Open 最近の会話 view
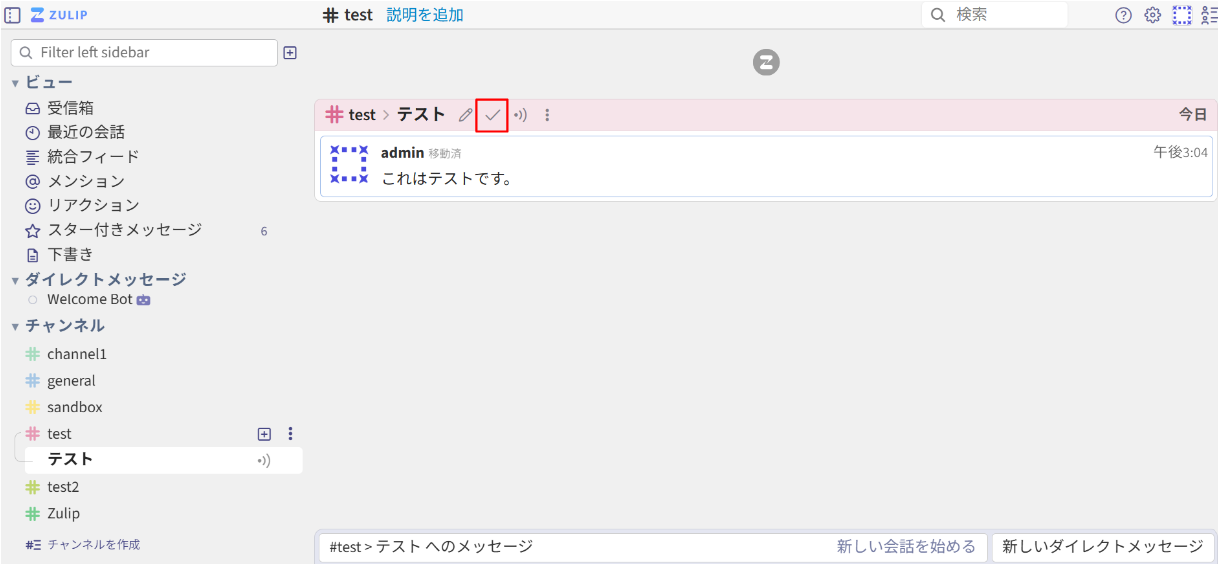The height and width of the screenshot is (565, 1219). (x=86, y=132)
